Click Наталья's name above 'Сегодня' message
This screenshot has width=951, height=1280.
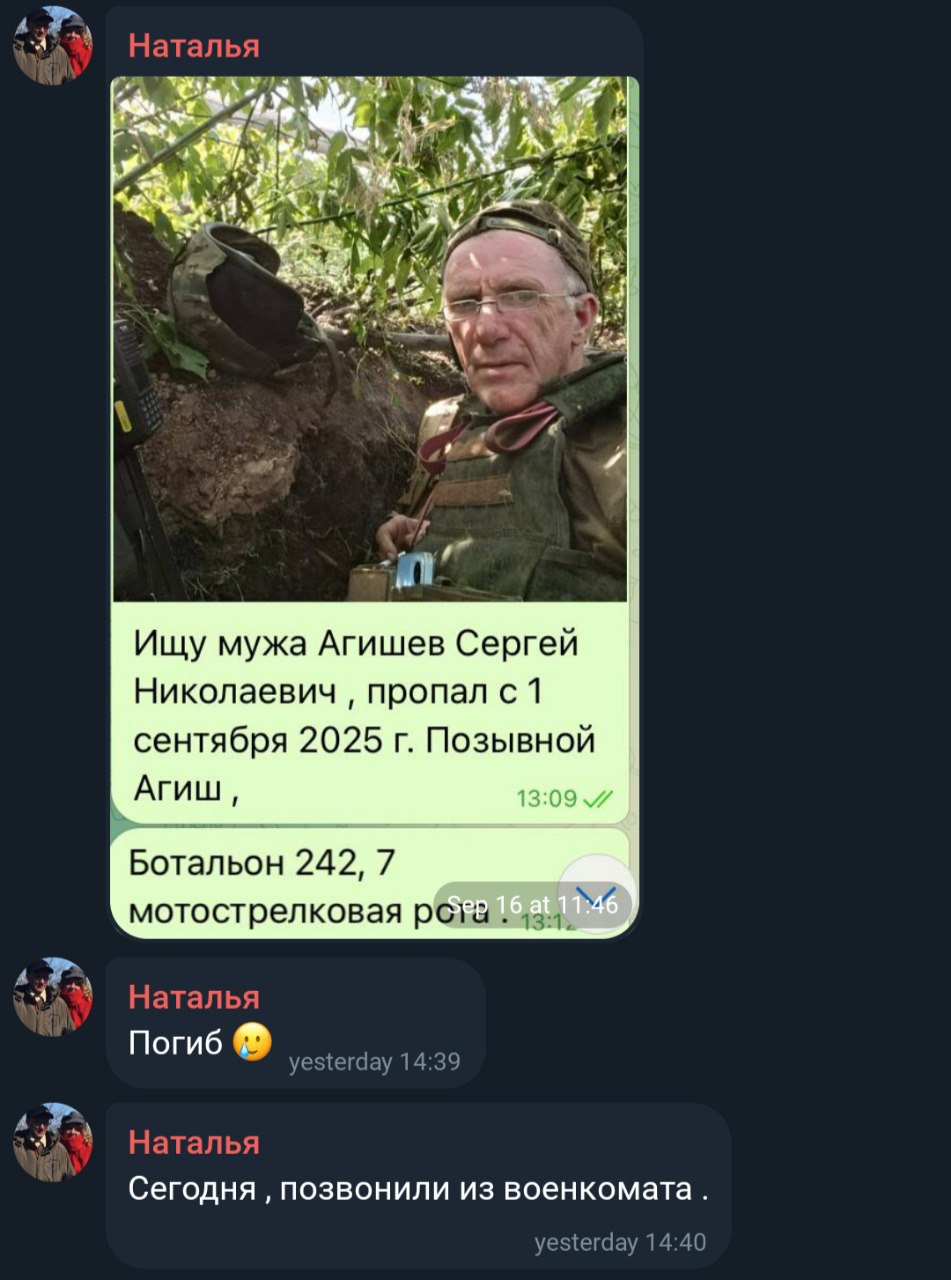194,1142
